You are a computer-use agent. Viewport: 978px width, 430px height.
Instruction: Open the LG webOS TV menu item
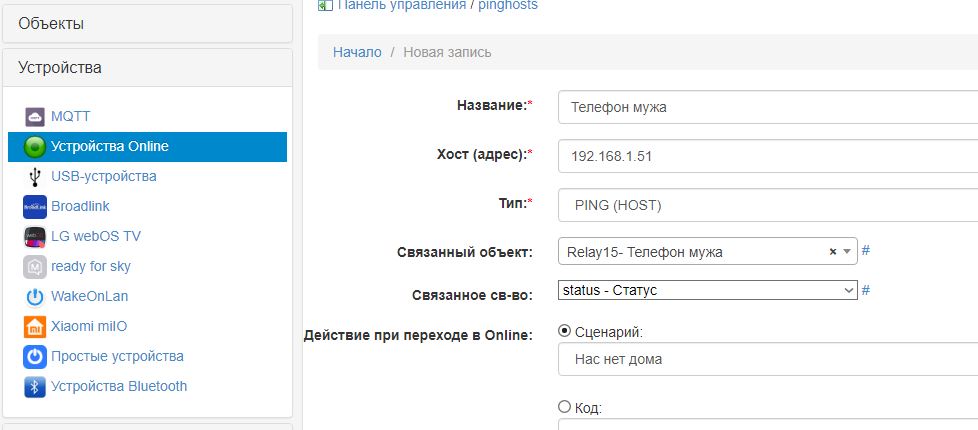click(x=96, y=236)
